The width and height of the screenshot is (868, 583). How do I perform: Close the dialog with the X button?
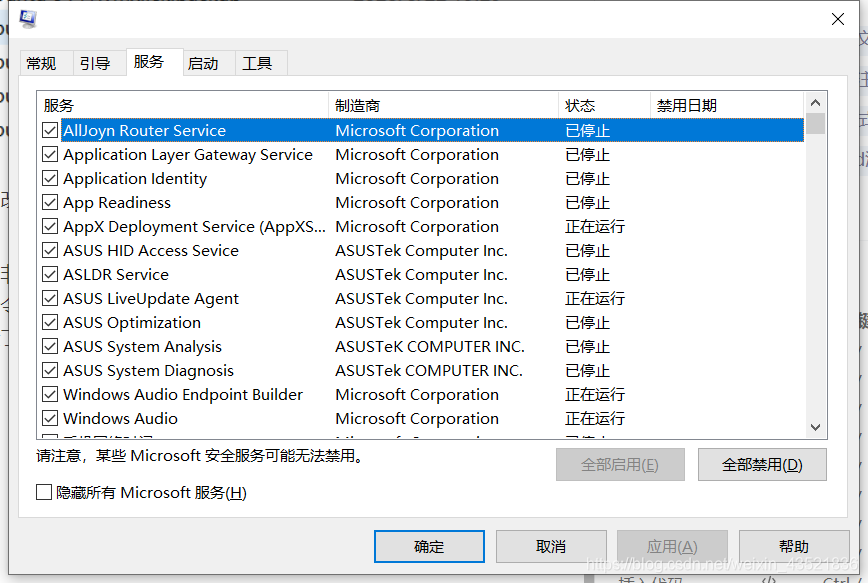(x=838, y=19)
